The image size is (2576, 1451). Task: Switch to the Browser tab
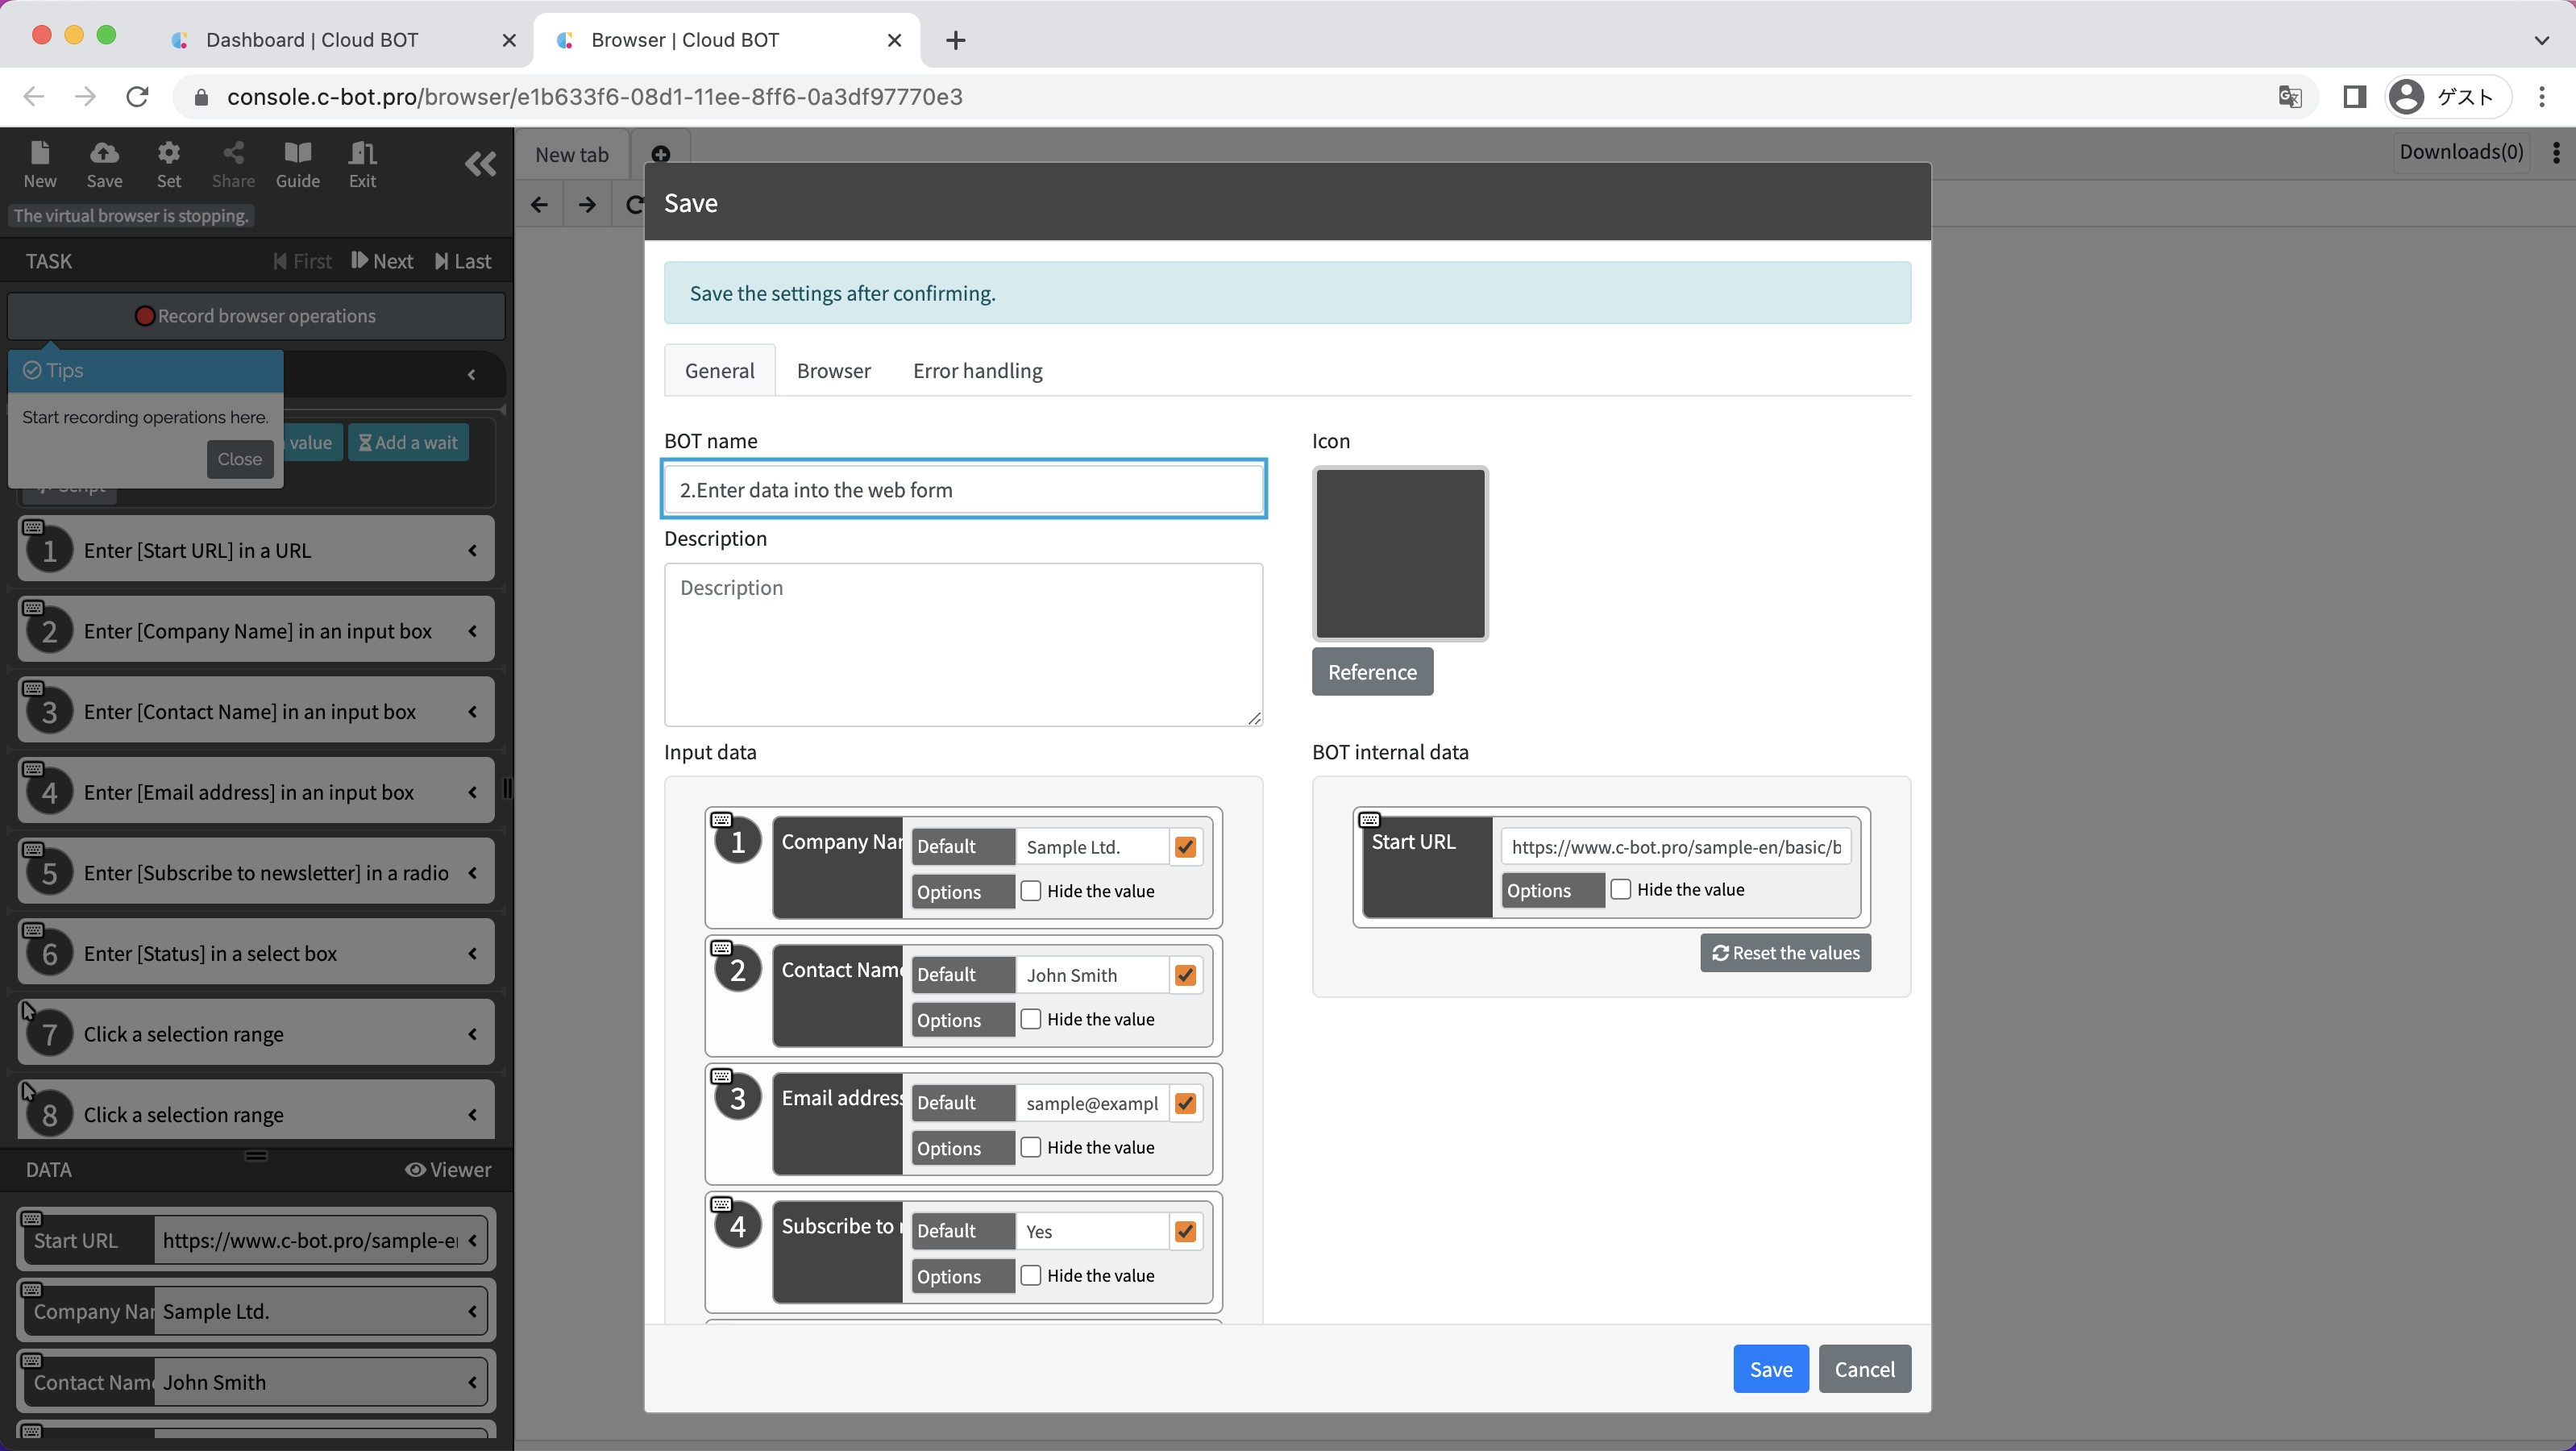tap(833, 371)
